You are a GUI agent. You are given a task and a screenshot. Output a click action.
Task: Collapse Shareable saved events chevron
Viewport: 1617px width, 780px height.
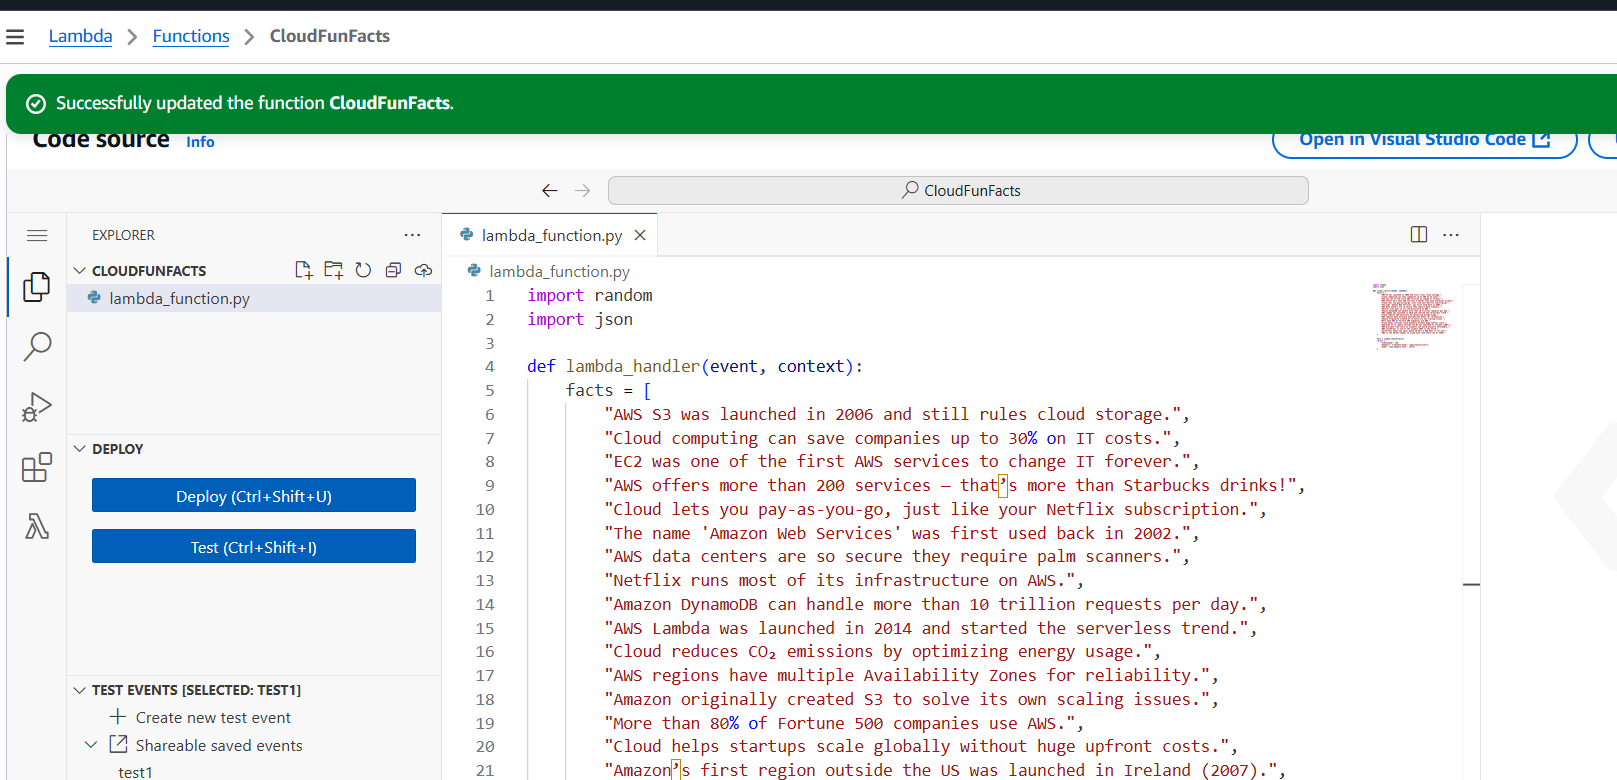coord(91,745)
